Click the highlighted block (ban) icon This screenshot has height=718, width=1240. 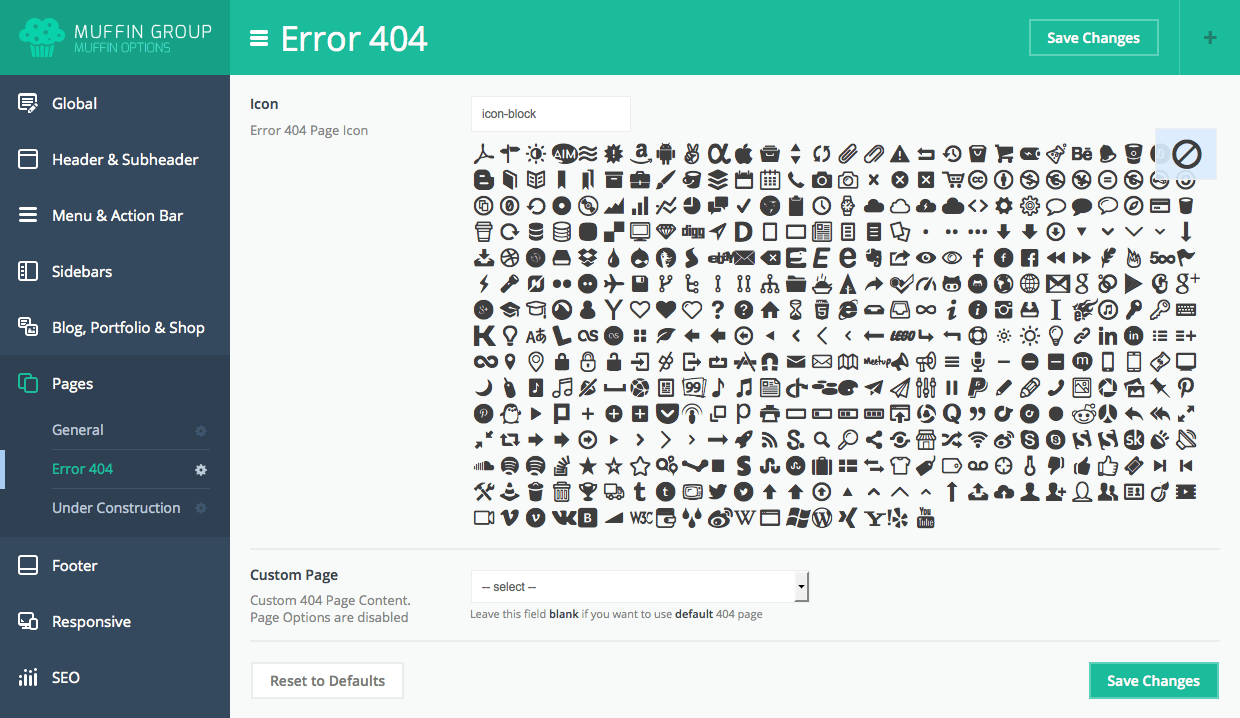tap(1186, 154)
